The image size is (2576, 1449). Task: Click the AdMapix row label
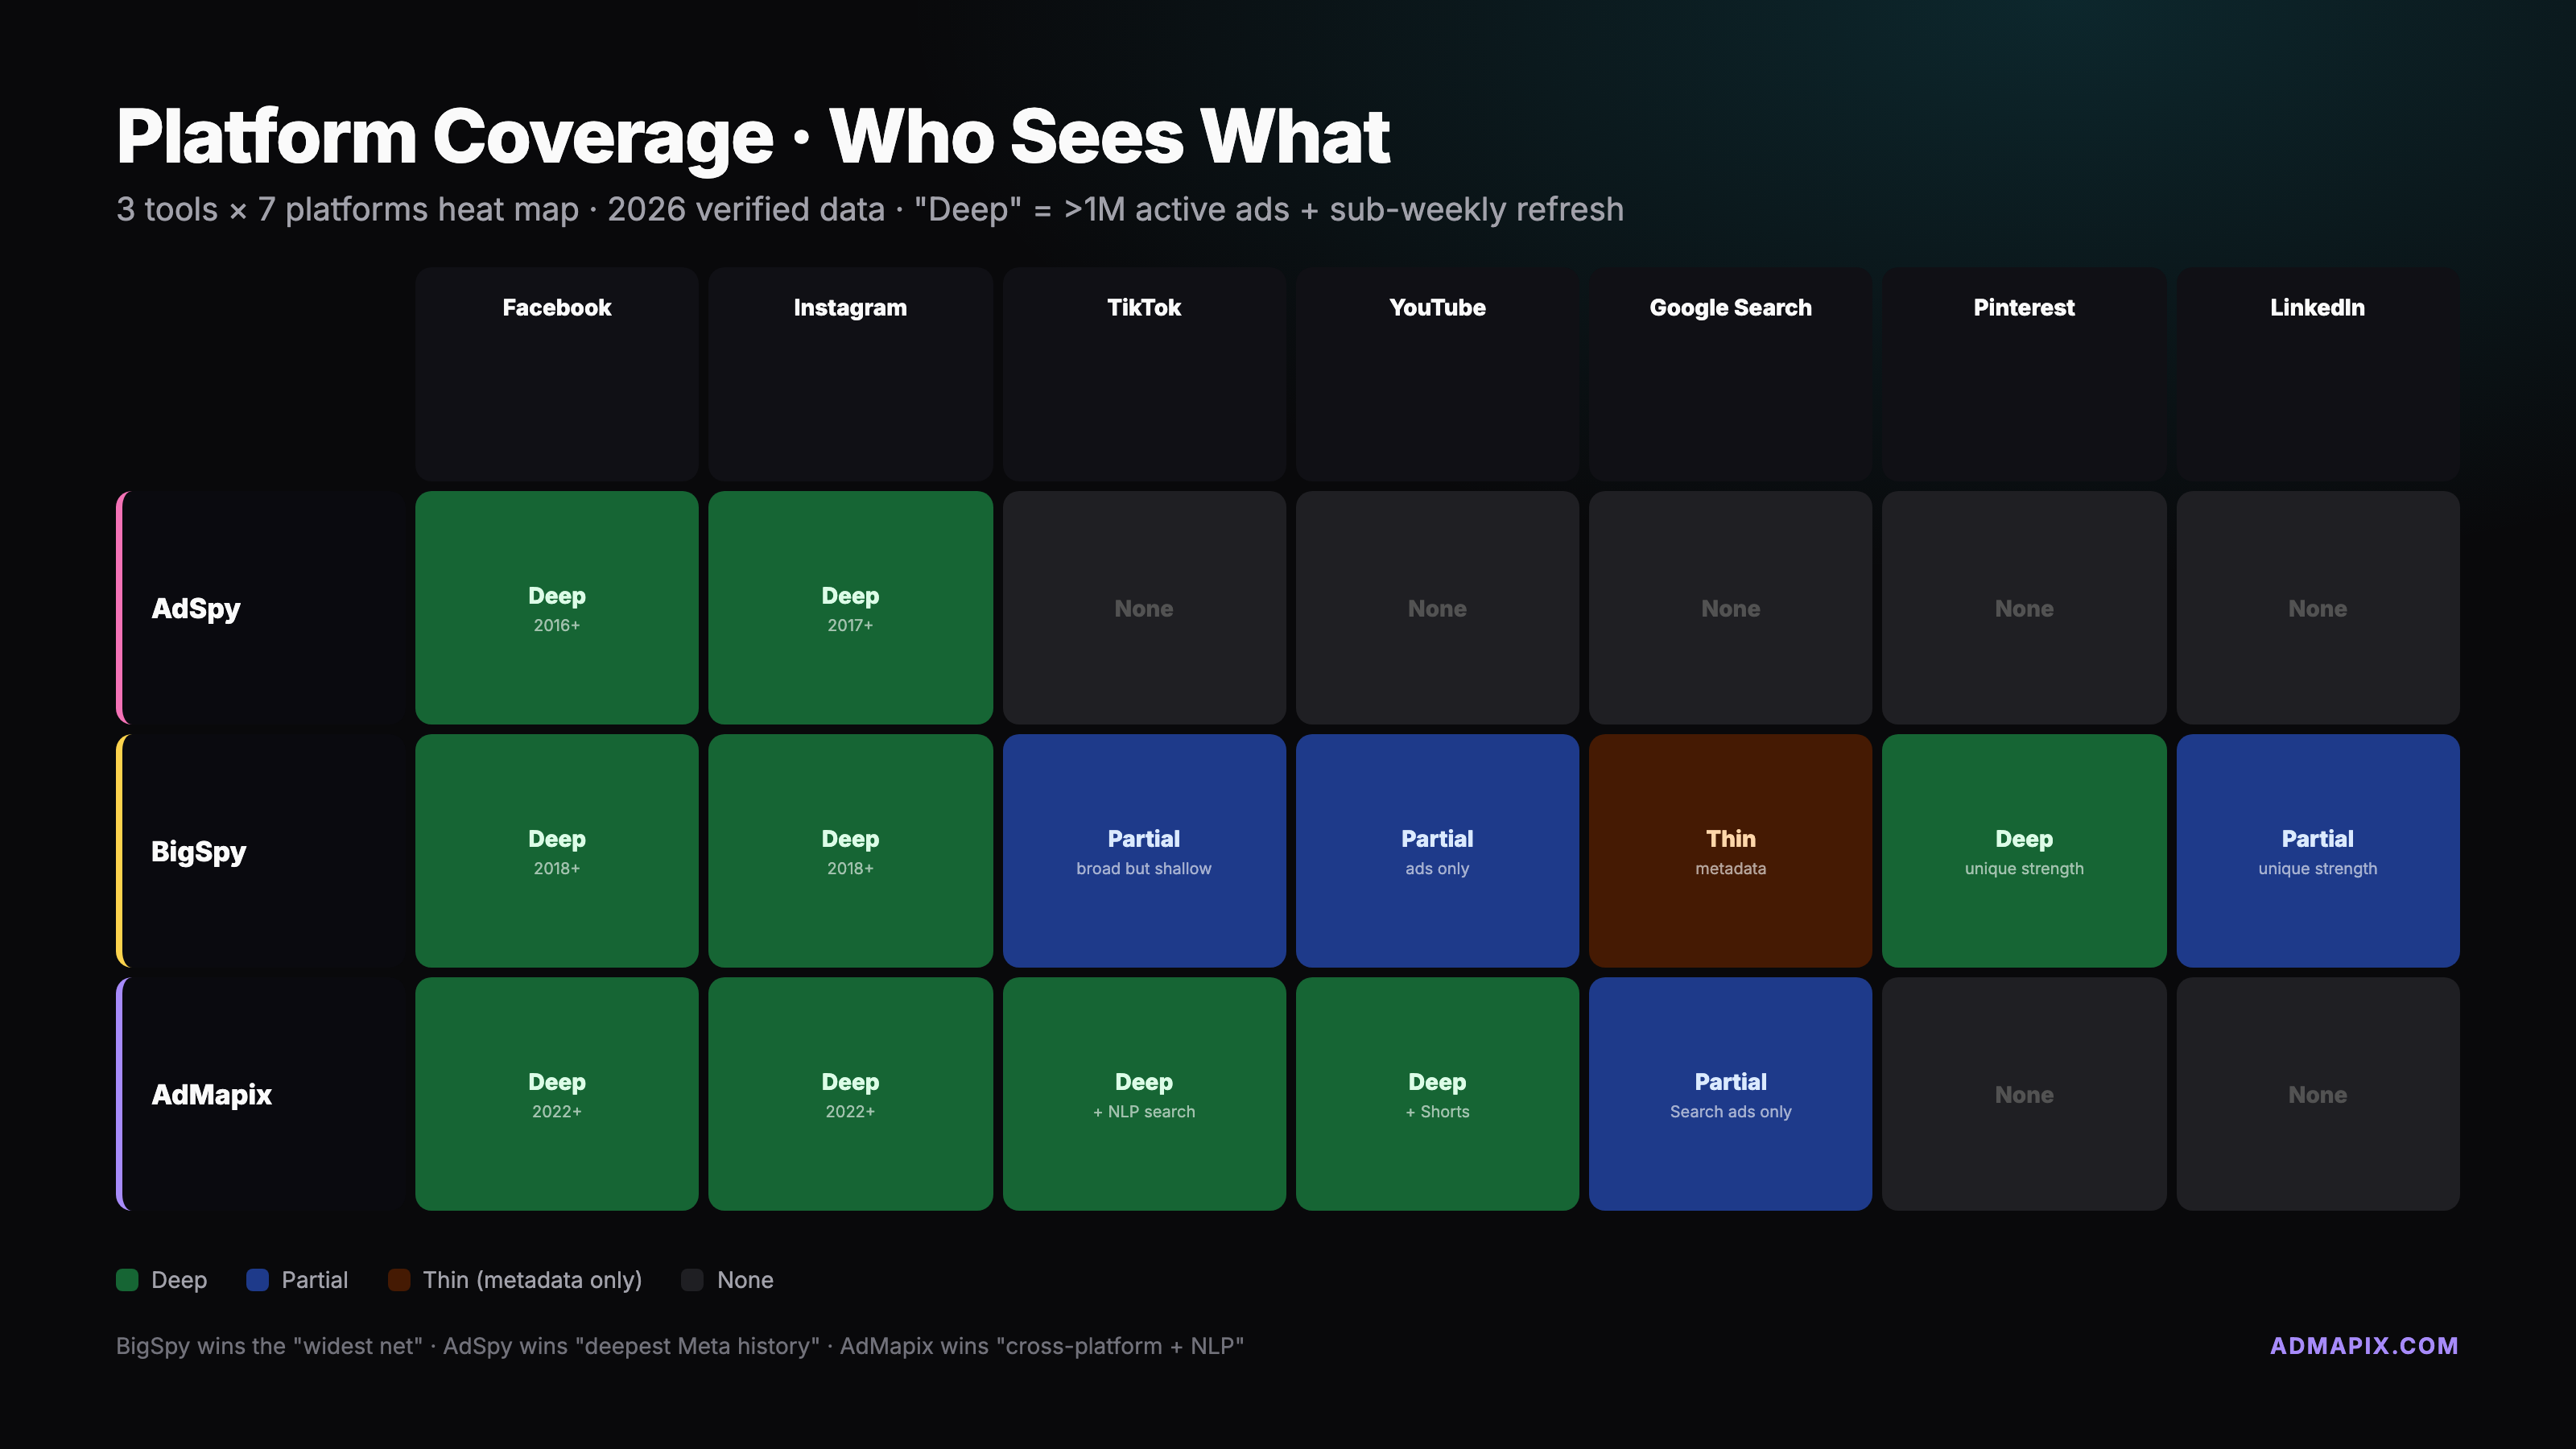point(211,1094)
